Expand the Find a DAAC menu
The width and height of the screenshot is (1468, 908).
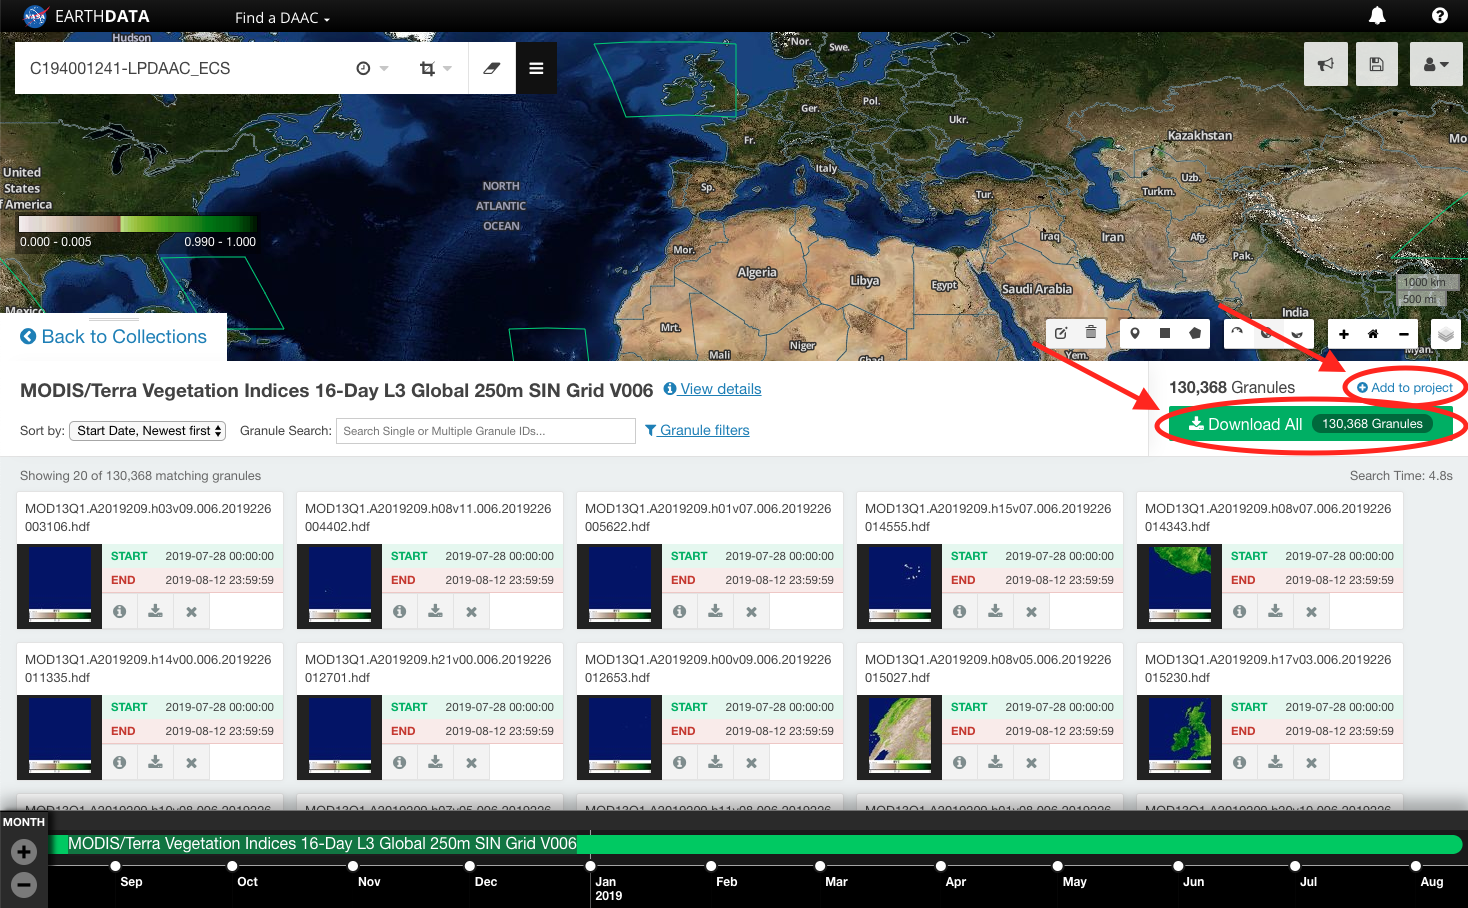pyautogui.click(x=282, y=17)
